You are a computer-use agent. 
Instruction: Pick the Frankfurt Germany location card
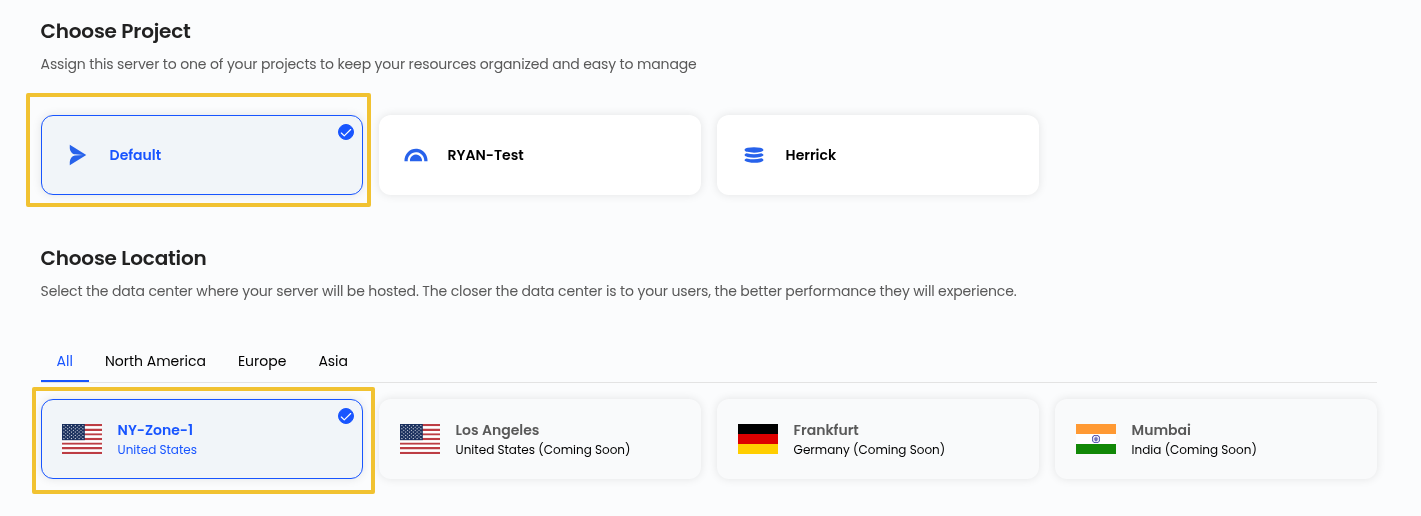878,439
